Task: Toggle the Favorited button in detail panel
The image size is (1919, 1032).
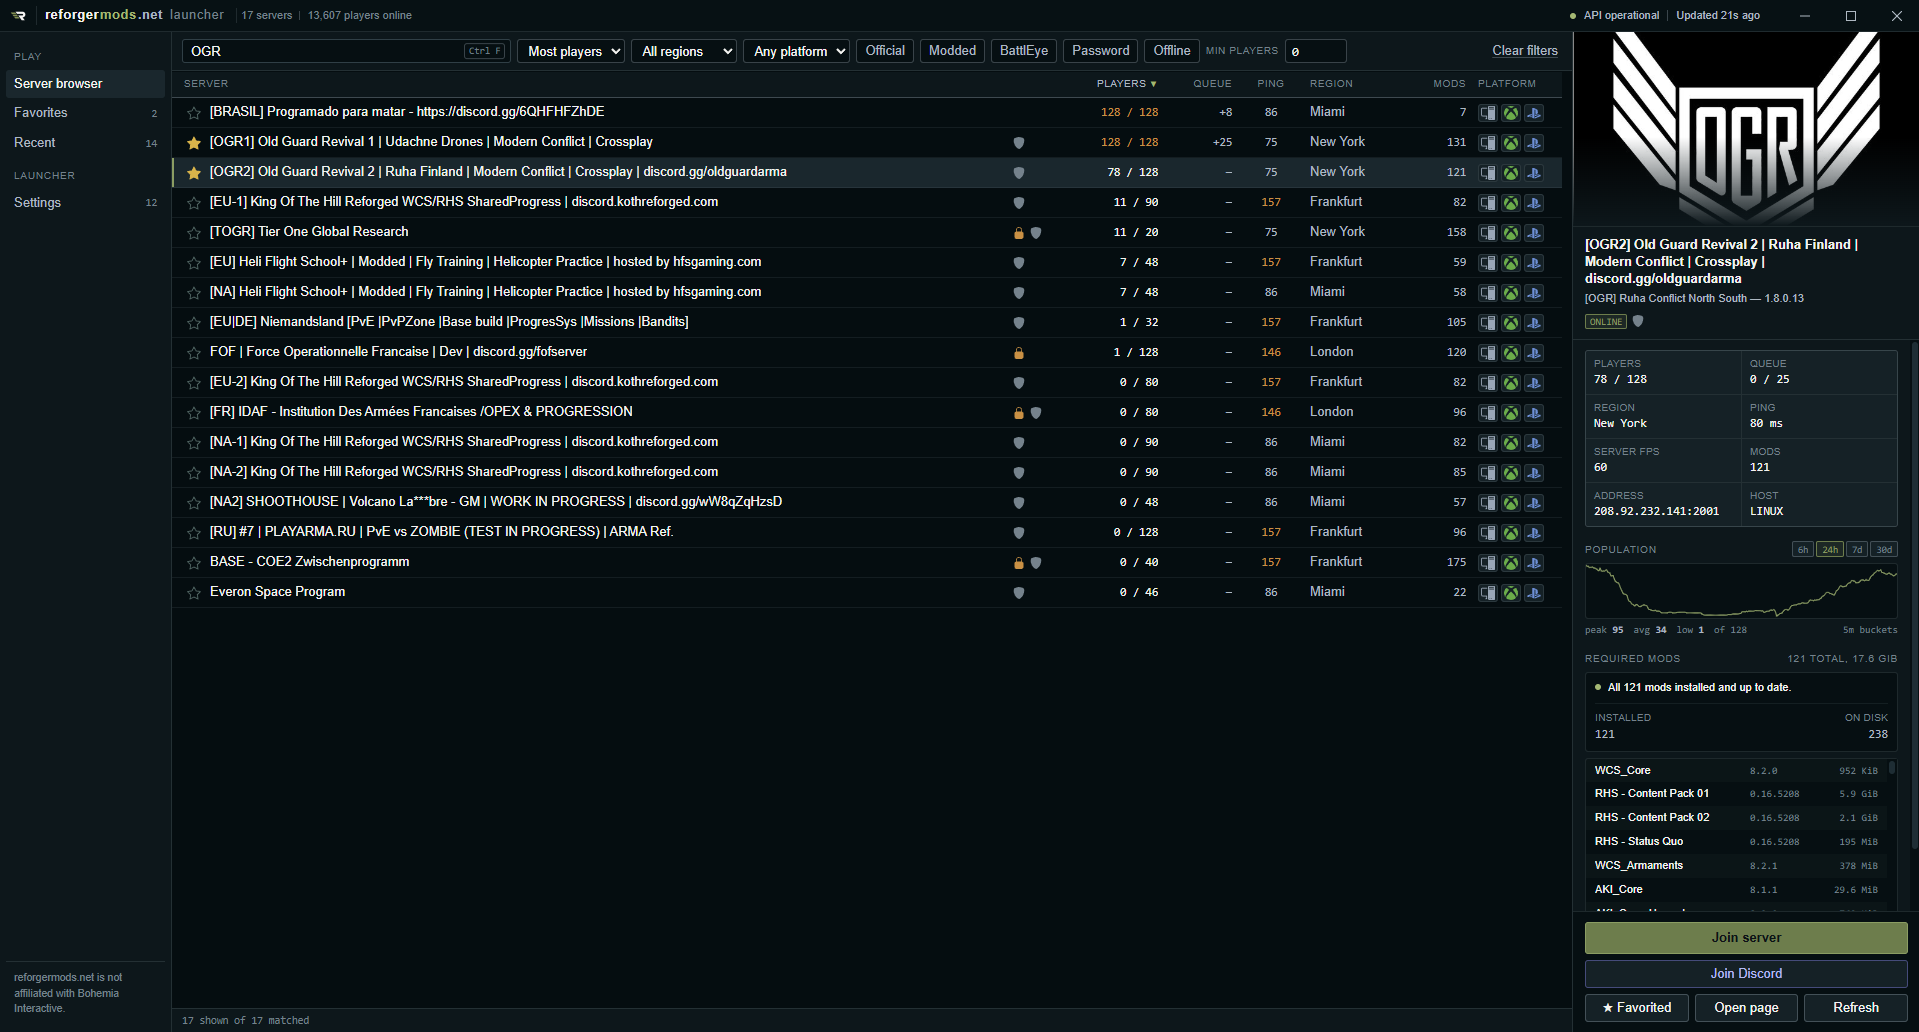Action: point(1637,1008)
